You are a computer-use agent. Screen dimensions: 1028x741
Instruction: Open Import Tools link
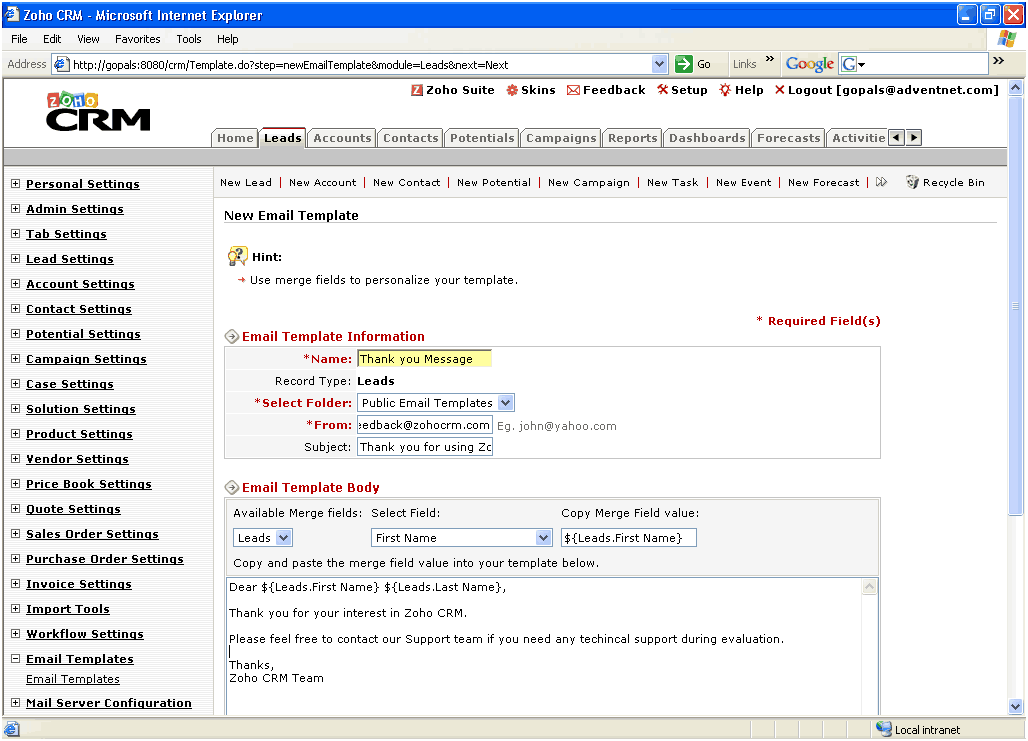(x=68, y=609)
